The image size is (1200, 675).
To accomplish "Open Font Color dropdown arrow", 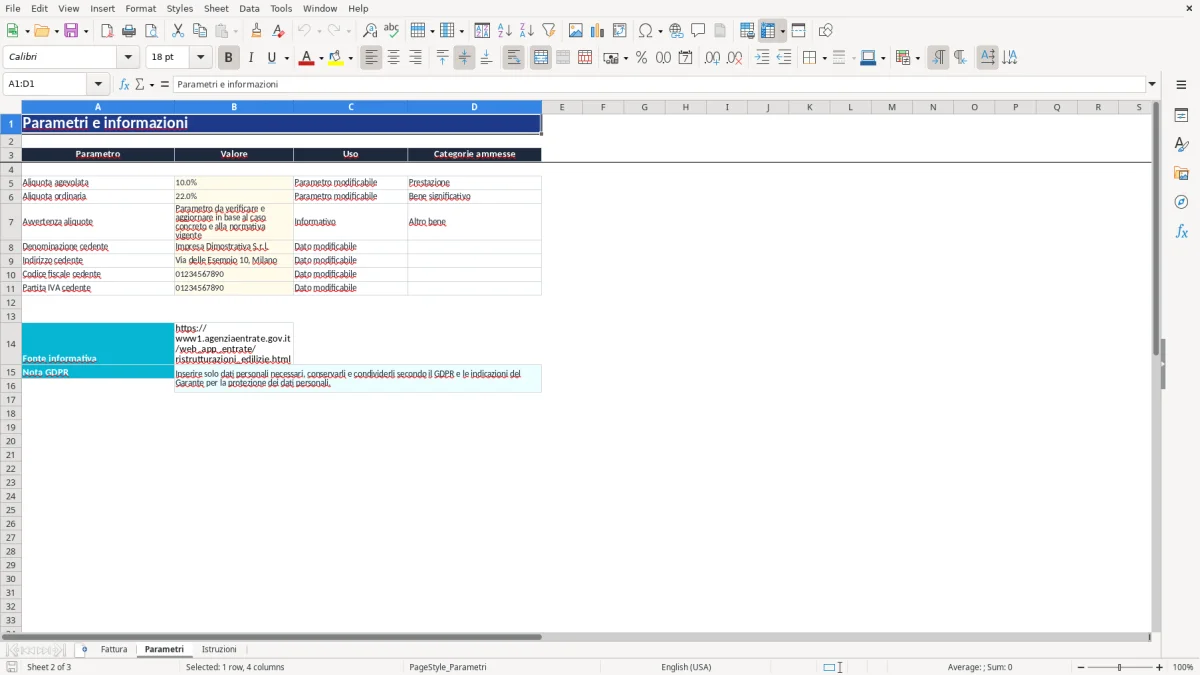I will 320,58.
